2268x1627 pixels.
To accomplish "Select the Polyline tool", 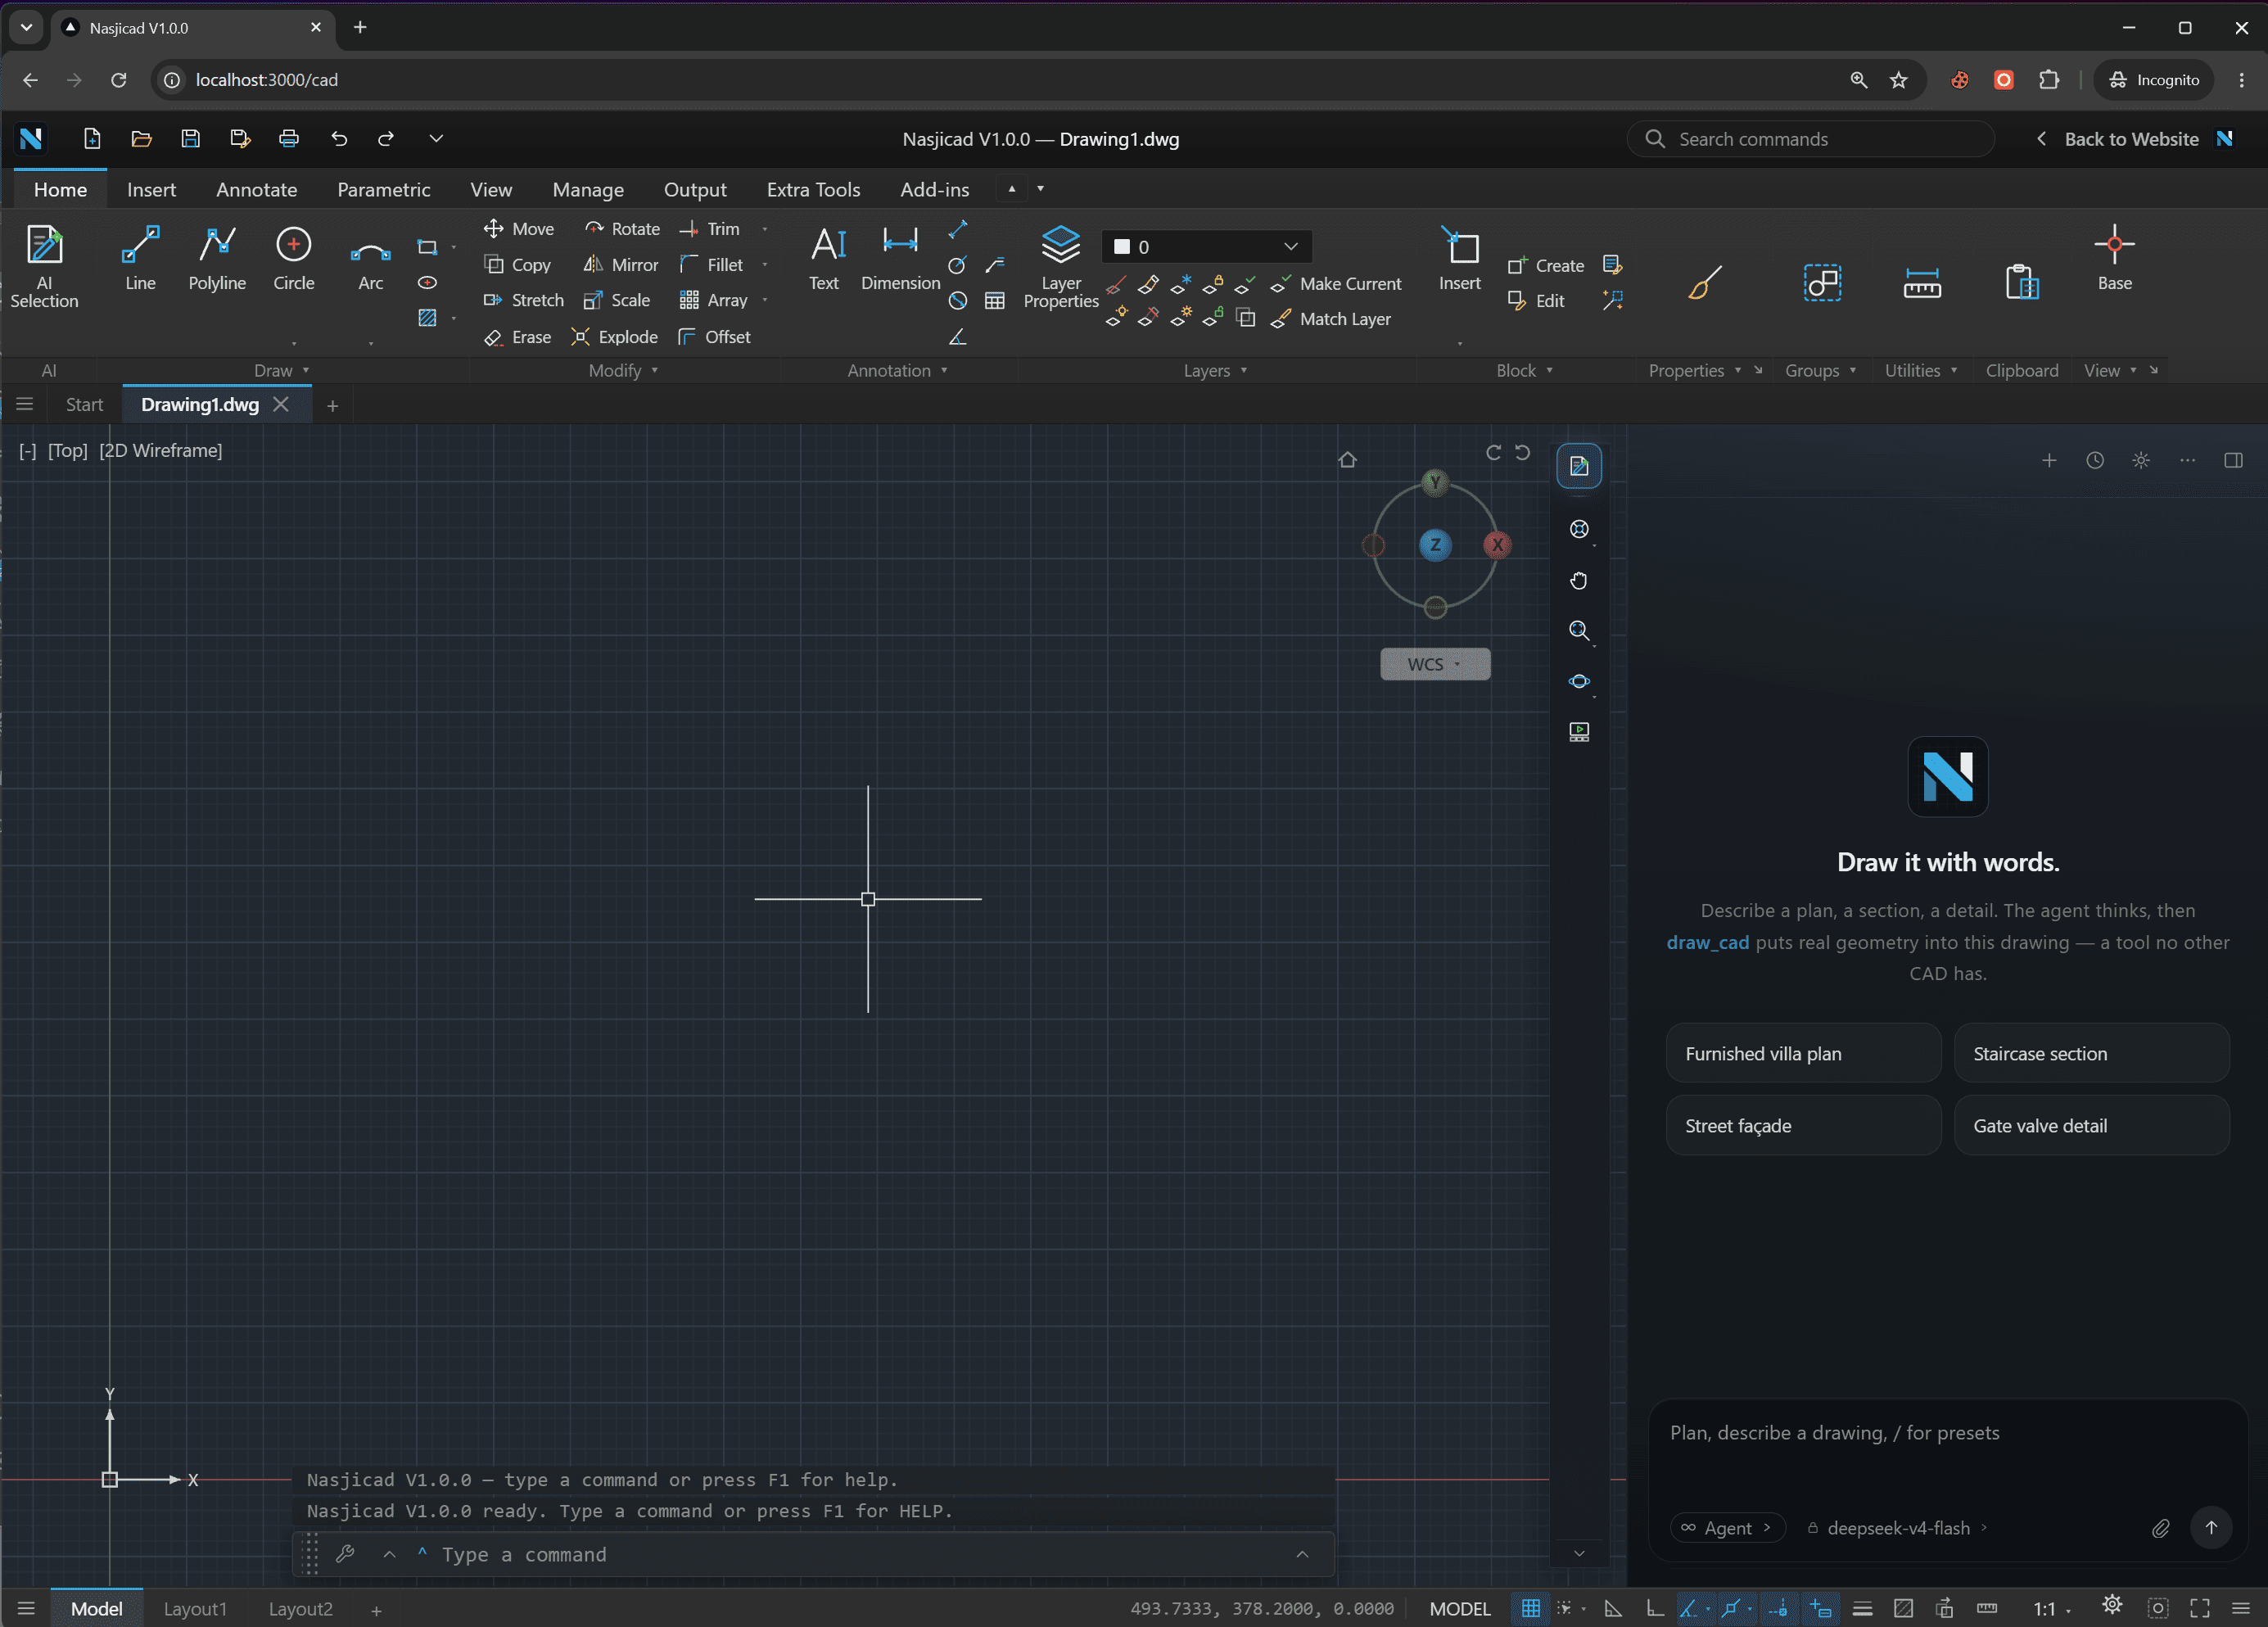I will [217, 258].
